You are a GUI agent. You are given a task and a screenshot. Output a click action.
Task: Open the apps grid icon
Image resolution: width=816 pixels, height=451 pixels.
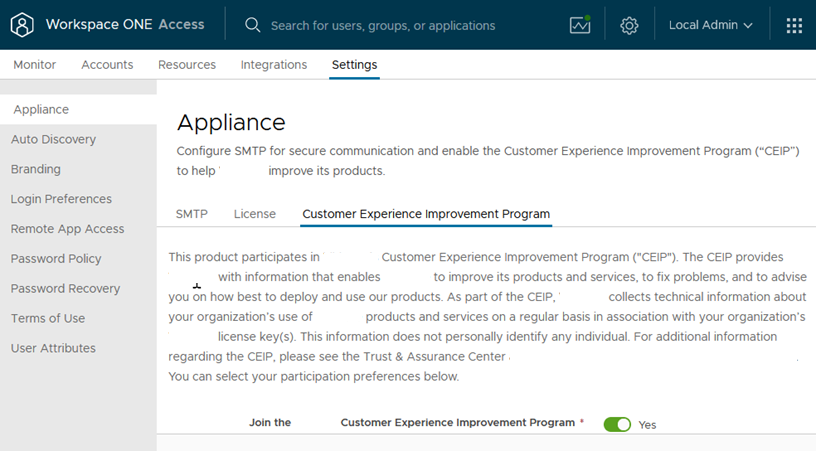click(x=794, y=25)
